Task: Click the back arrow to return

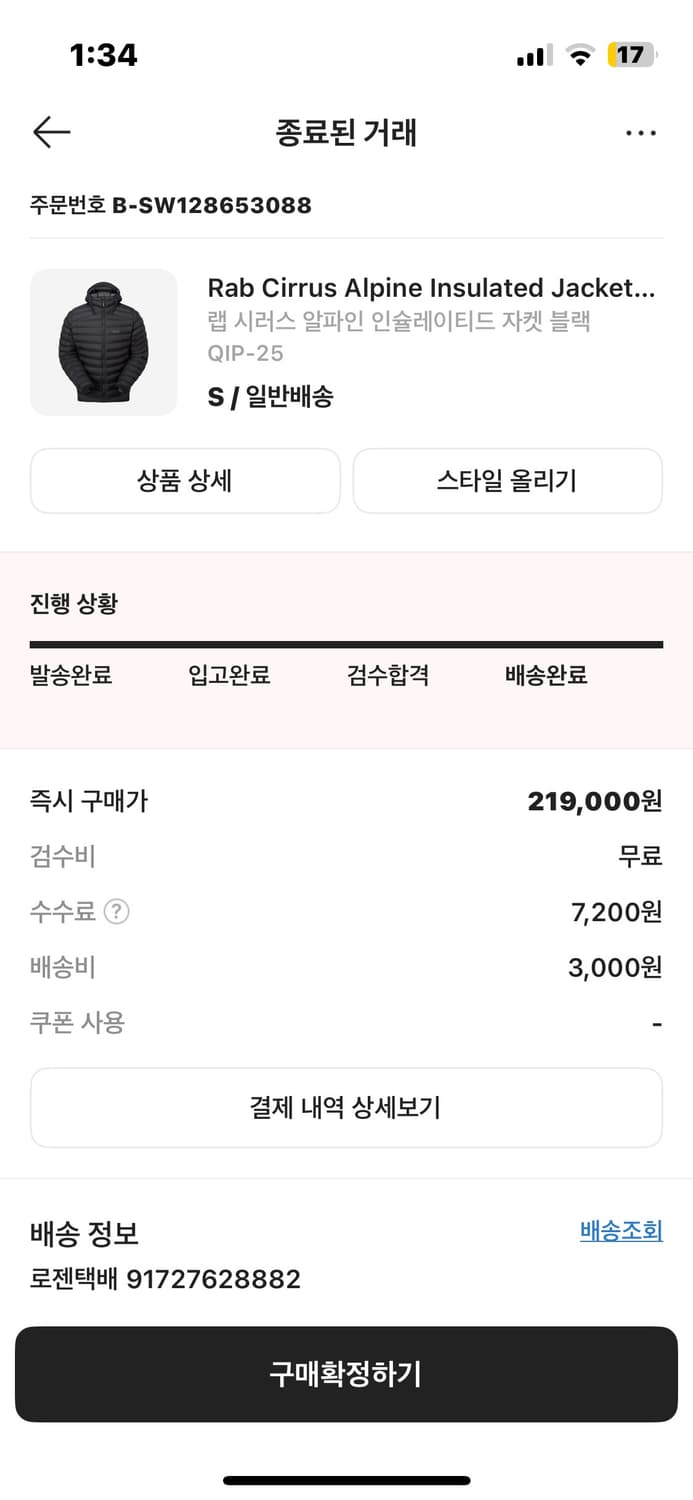Action: click(x=51, y=132)
